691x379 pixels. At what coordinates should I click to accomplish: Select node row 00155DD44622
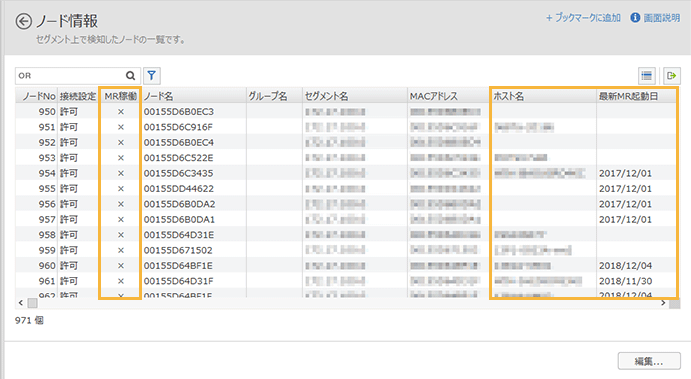(346, 189)
